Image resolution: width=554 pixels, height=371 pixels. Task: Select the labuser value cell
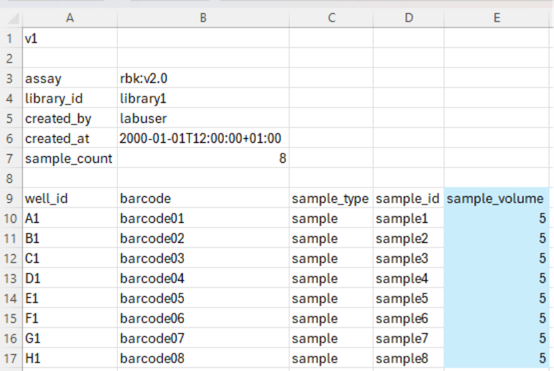[203, 118]
